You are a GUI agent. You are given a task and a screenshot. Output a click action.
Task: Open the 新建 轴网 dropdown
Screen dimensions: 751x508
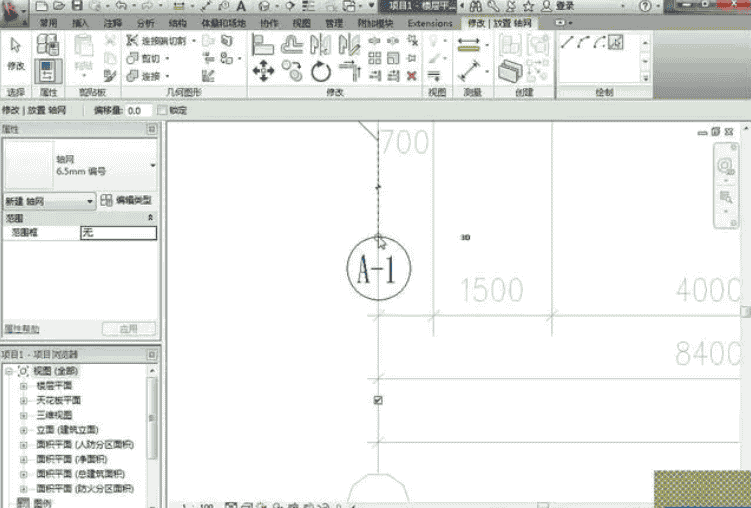coord(49,201)
